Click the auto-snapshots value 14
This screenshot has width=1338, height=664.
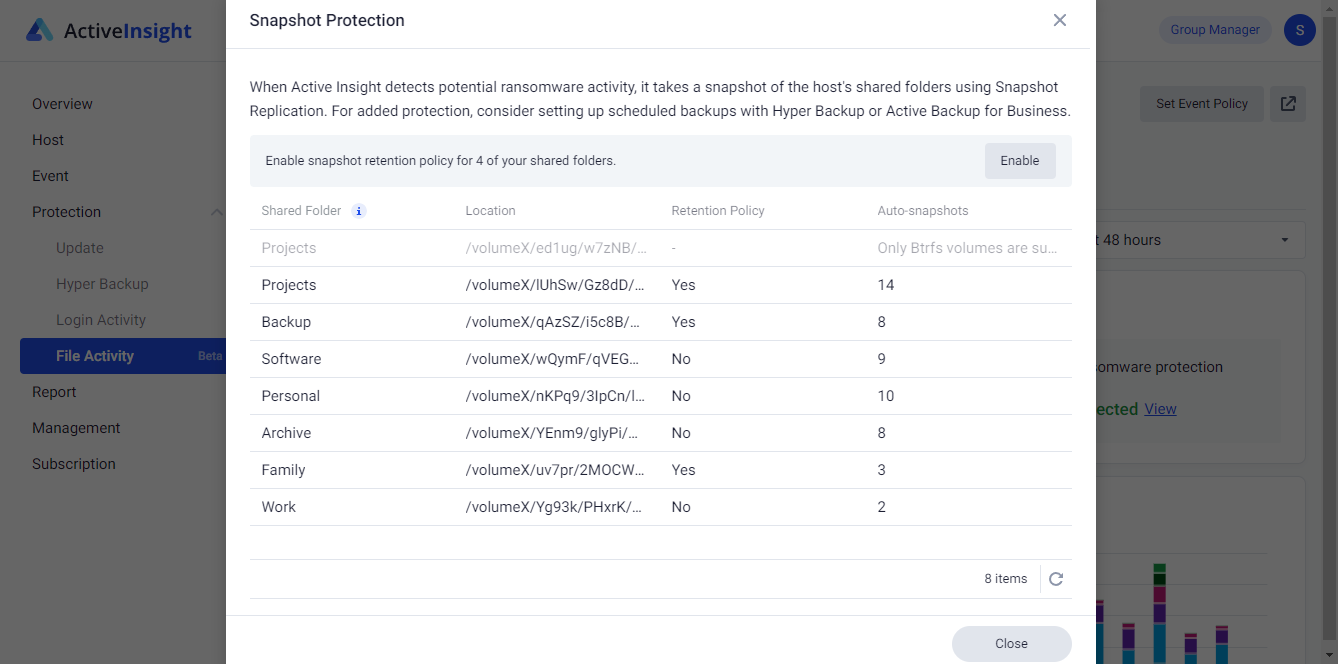[x=886, y=285]
